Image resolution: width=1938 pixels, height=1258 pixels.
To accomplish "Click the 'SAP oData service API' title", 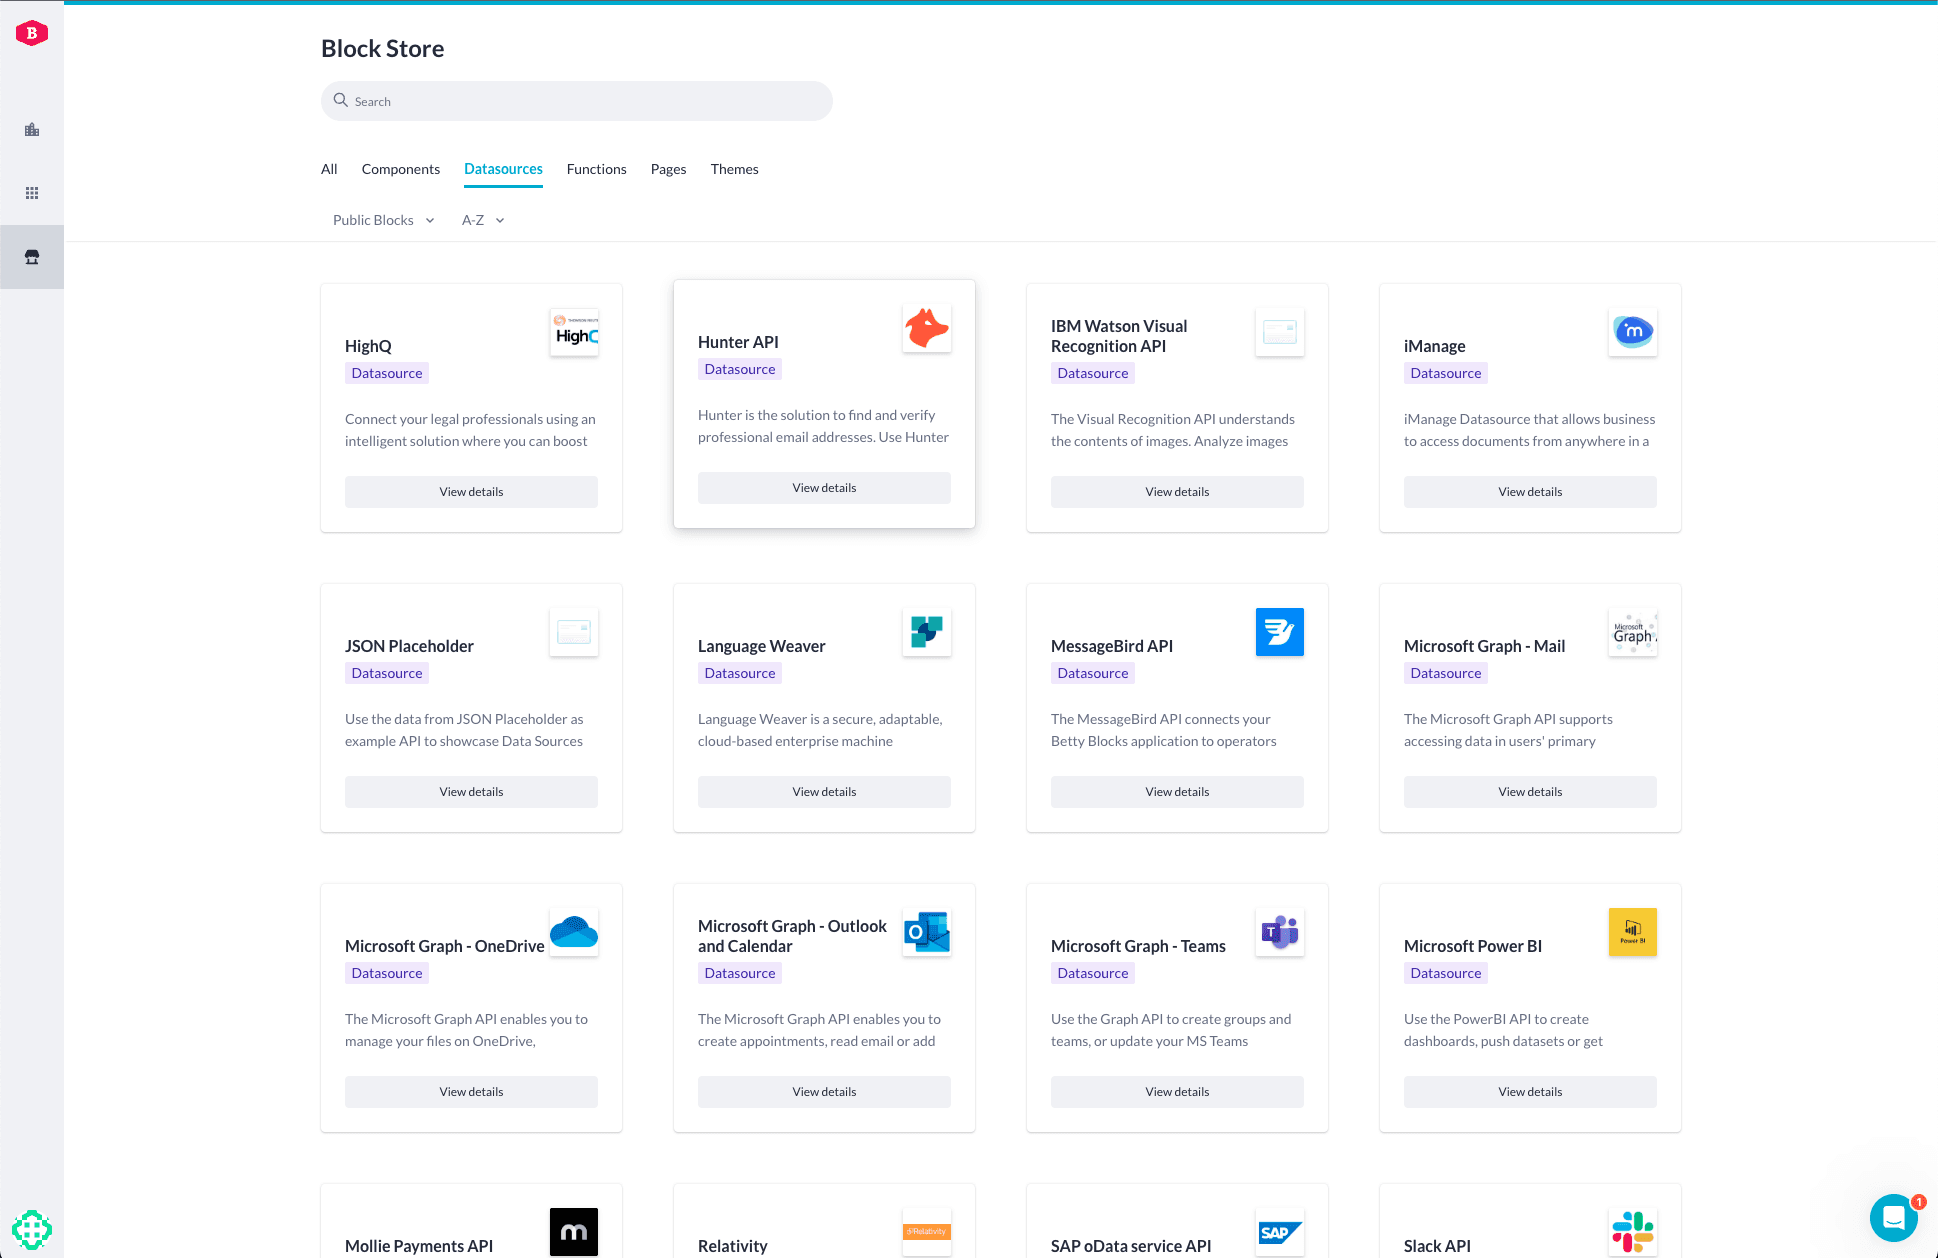I will pyautogui.click(x=1131, y=1246).
